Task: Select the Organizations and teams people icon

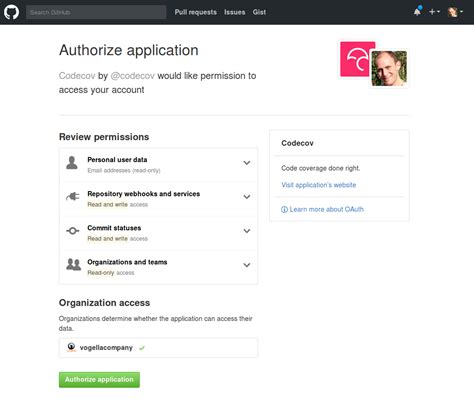Action: pos(73,265)
